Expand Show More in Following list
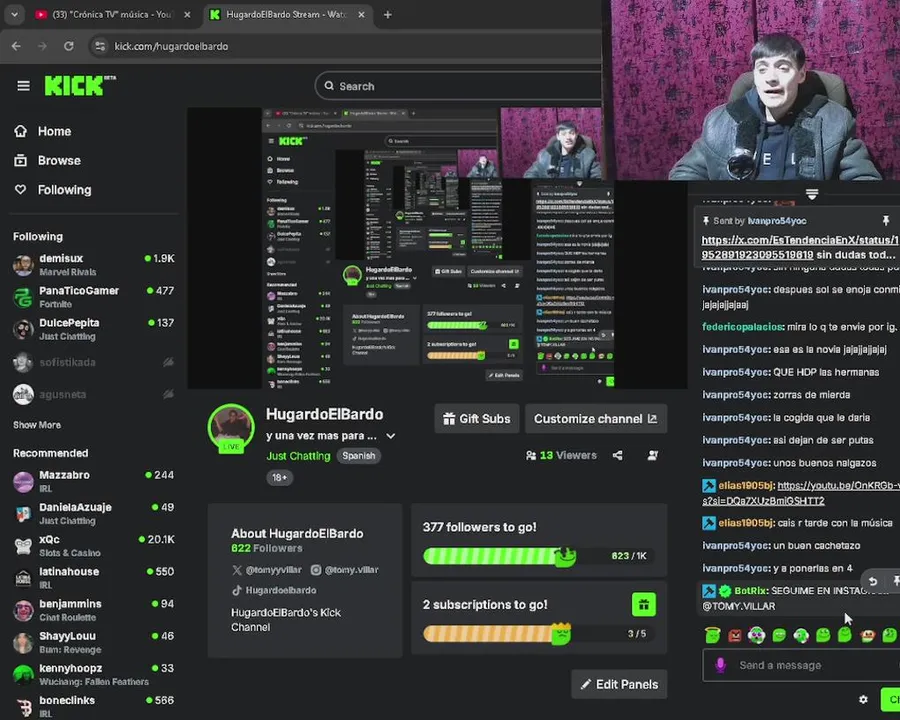Image resolution: width=900 pixels, height=720 pixels. 37,425
